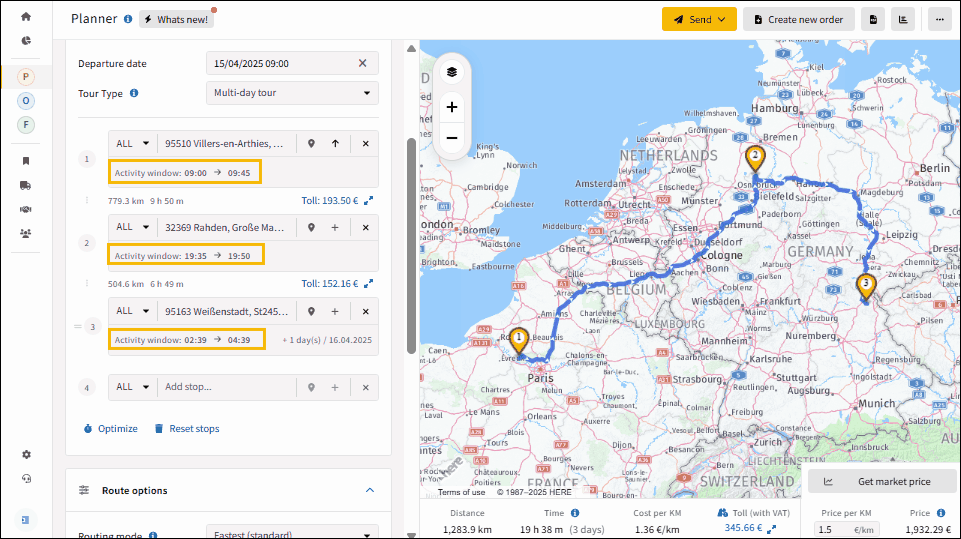
Task: Remove the Villers-en-Arthies stop
Action: [365, 143]
